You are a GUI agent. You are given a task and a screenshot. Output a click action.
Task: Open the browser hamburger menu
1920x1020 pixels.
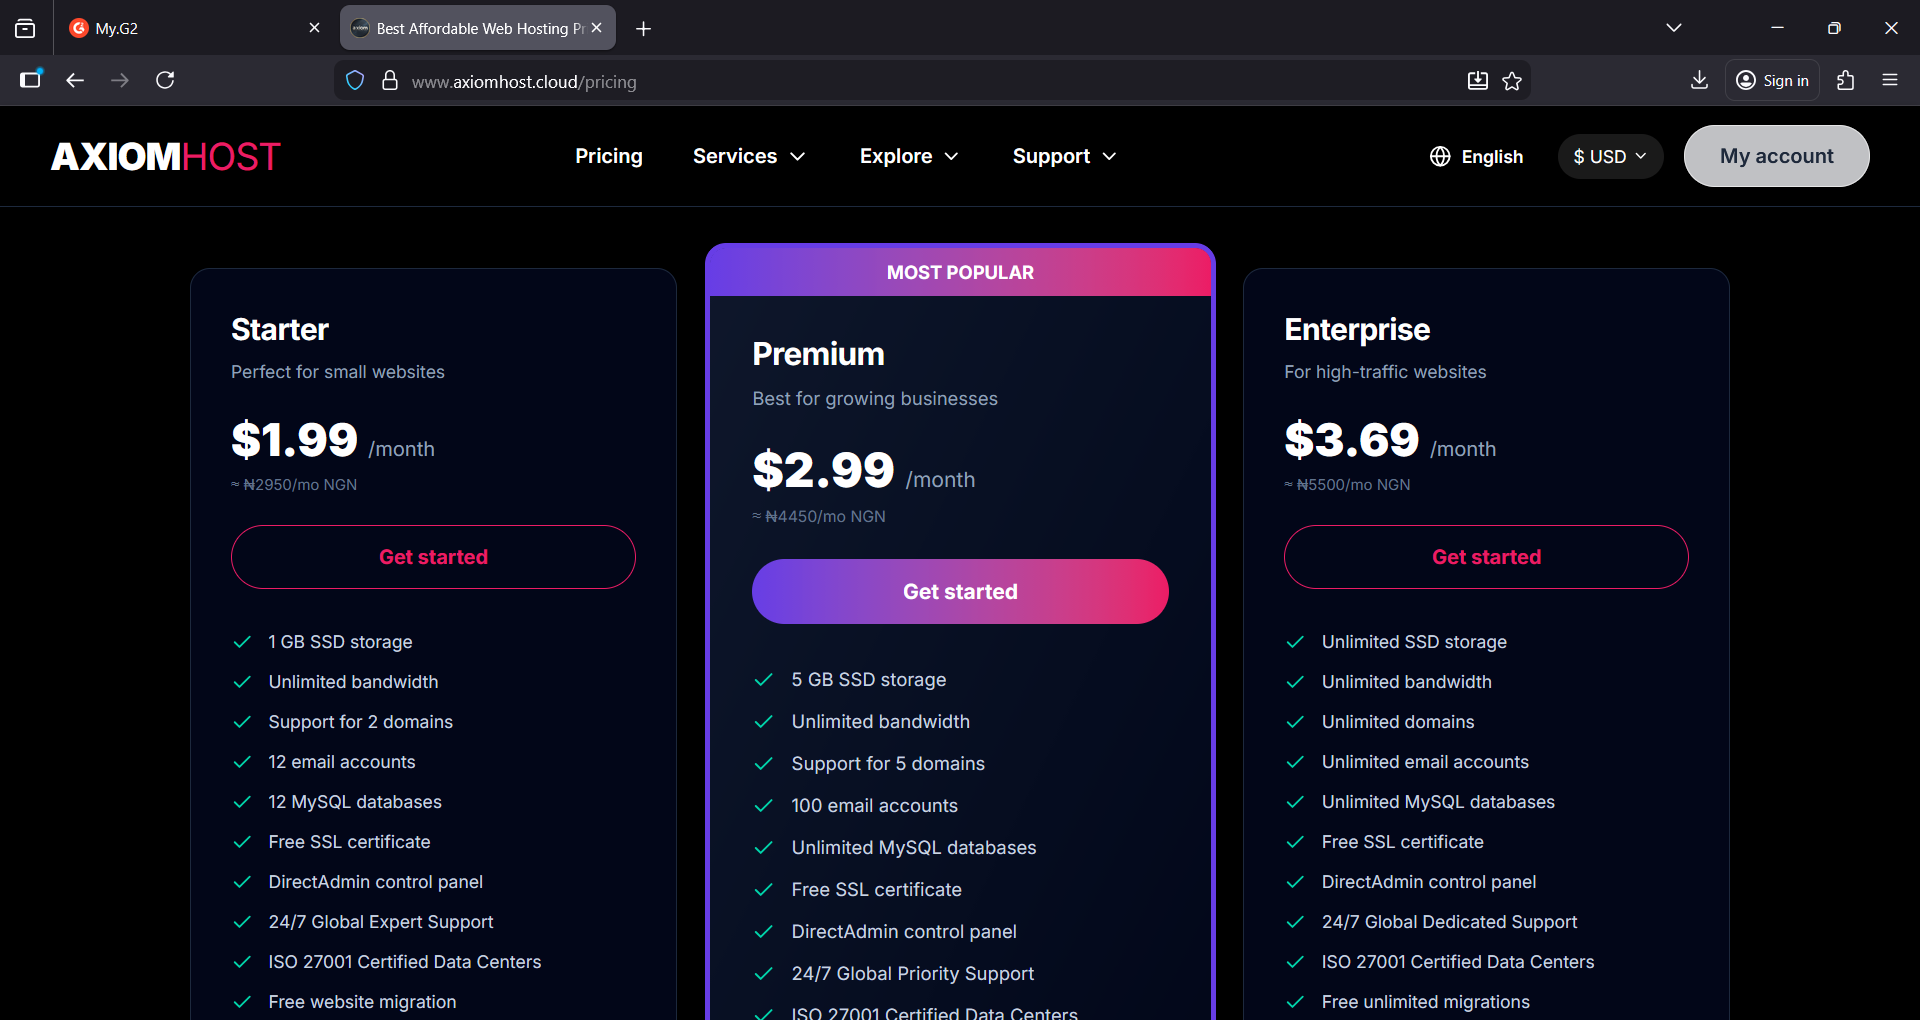pos(1890,80)
